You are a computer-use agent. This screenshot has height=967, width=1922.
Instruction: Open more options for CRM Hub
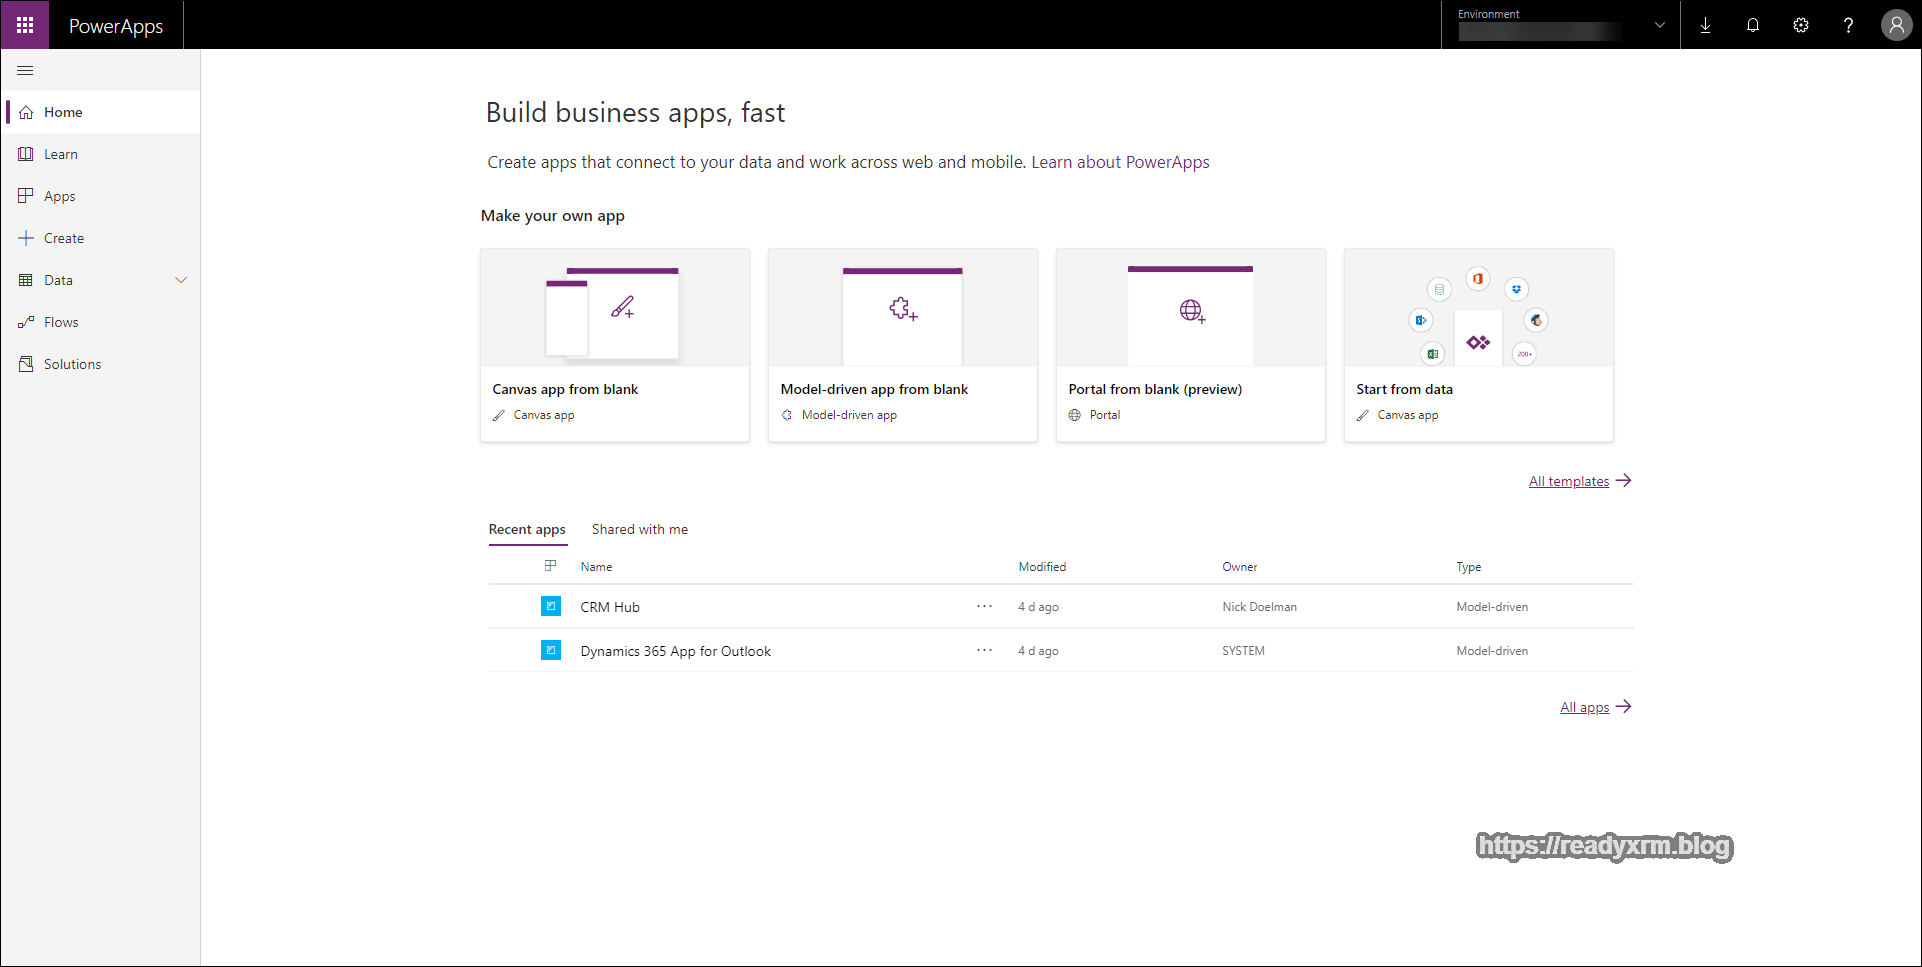click(x=984, y=606)
